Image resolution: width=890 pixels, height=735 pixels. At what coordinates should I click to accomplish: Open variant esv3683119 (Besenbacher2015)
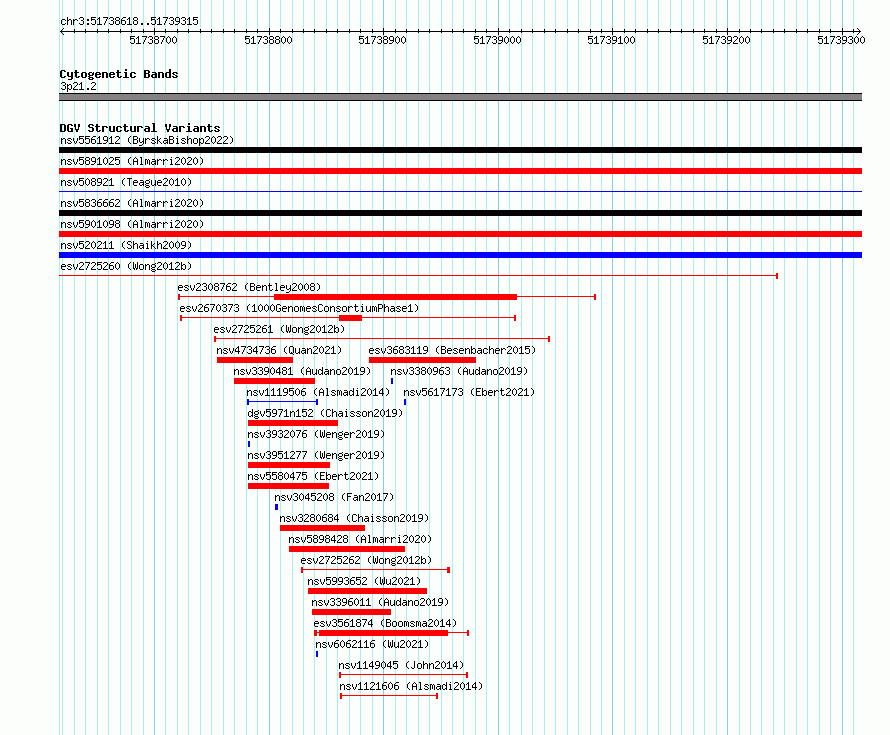pyautogui.click(x=452, y=350)
